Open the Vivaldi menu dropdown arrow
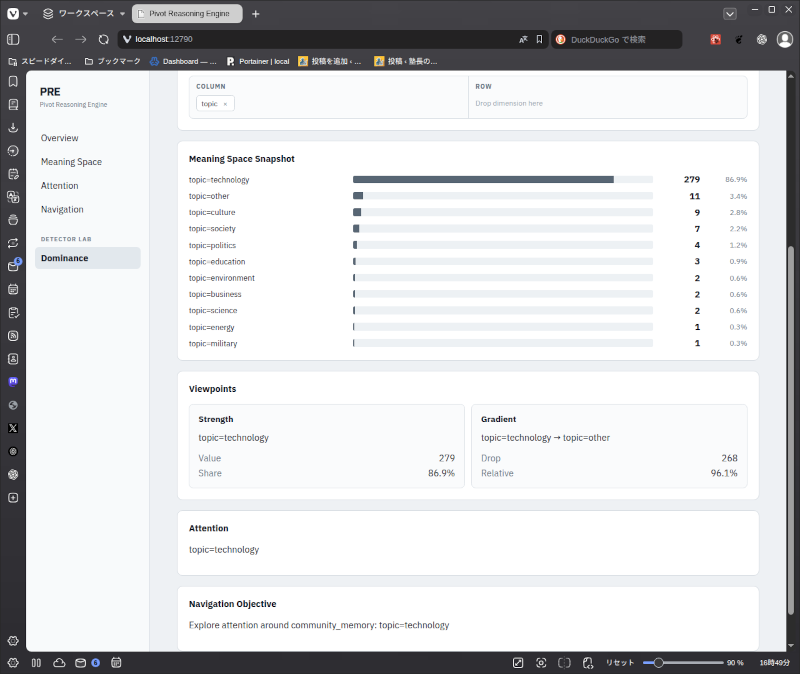The height and width of the screenshot is (674, 800). (26, 14)
